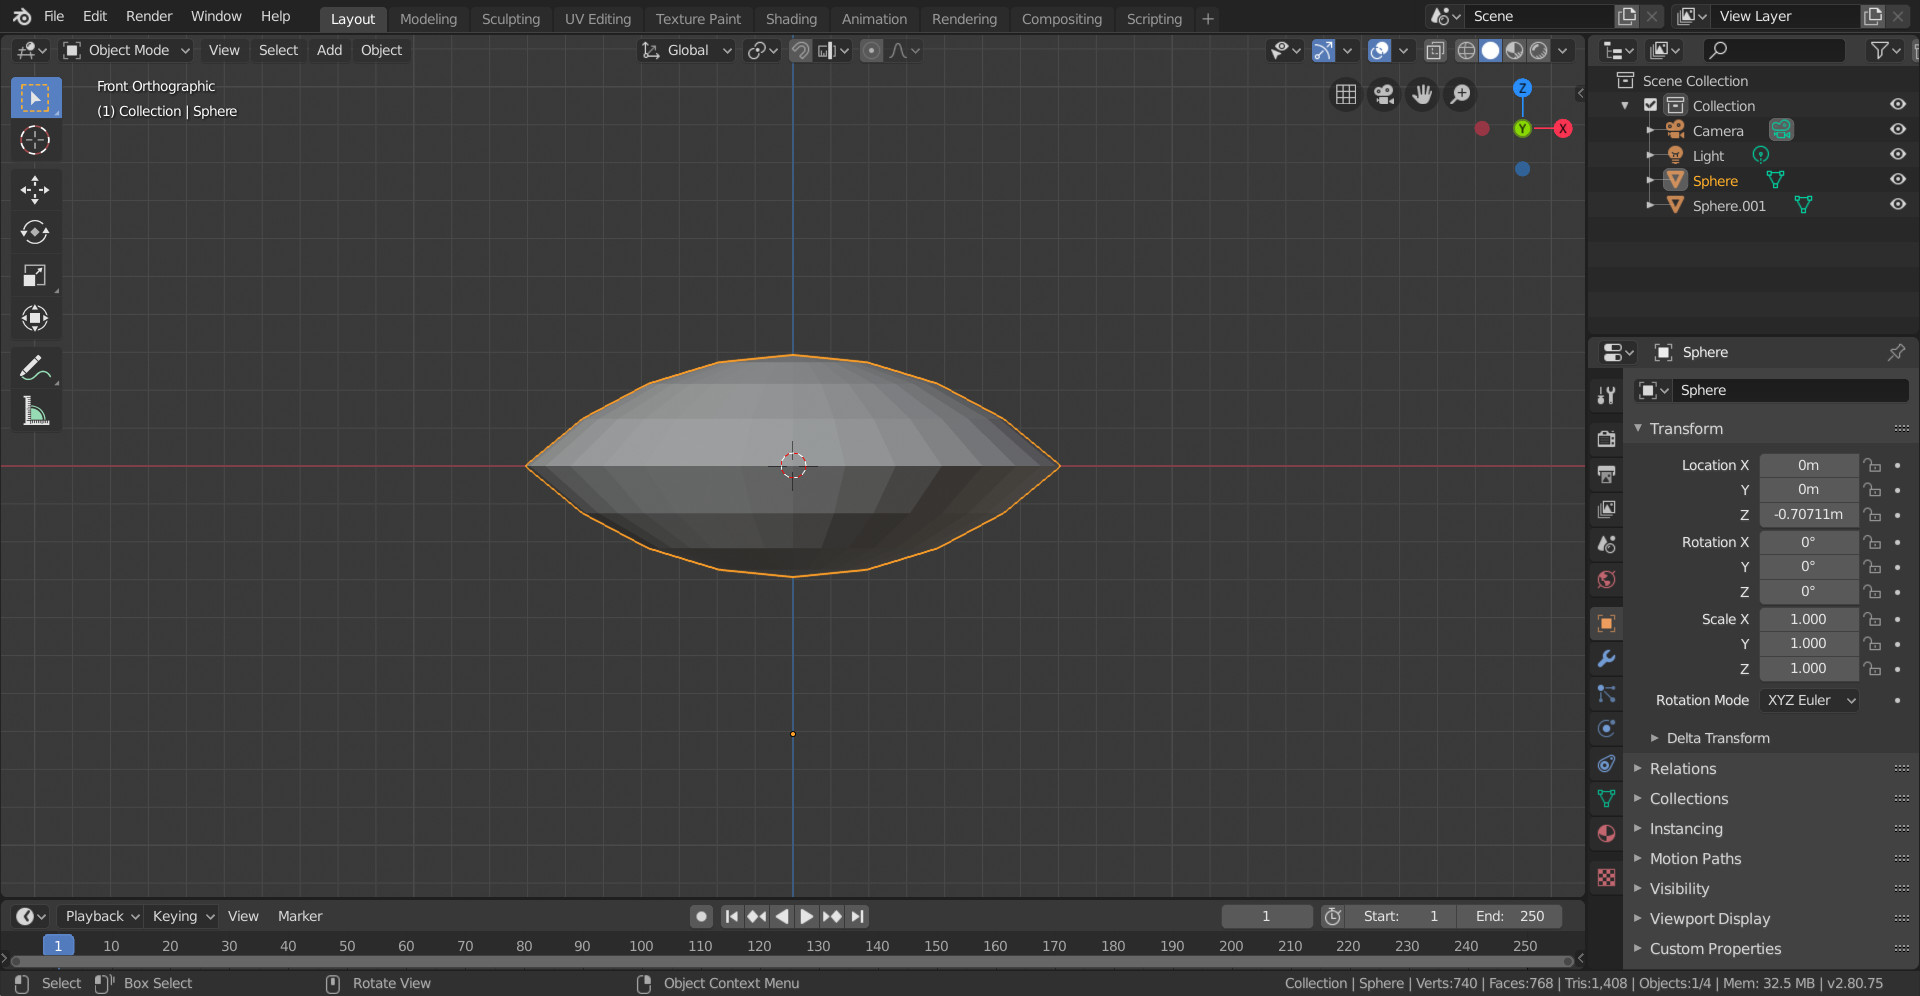Screen dimensions: 1920x996
Task: Expand the Delta Transform section
Action: coord(1717,738)
